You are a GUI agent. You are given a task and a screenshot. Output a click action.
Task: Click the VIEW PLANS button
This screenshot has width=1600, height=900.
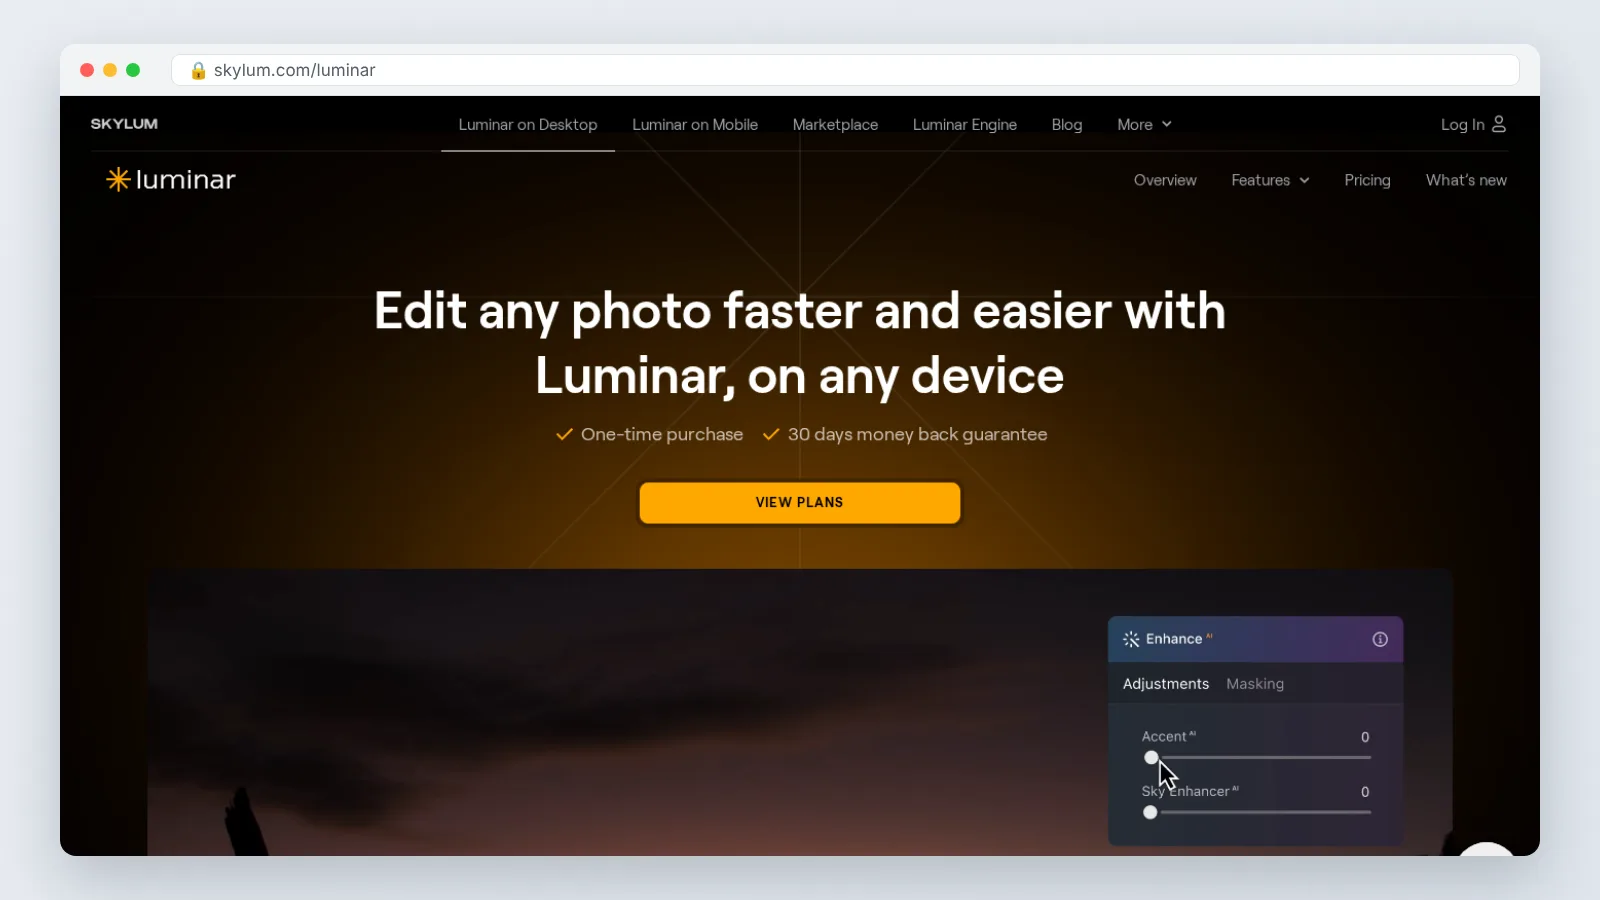click(x=800, y=503)
